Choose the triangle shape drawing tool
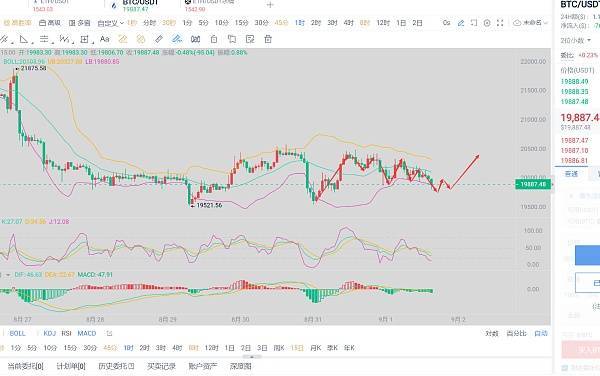The width and height of the screenshot is (600, 376). click(24, 39)
